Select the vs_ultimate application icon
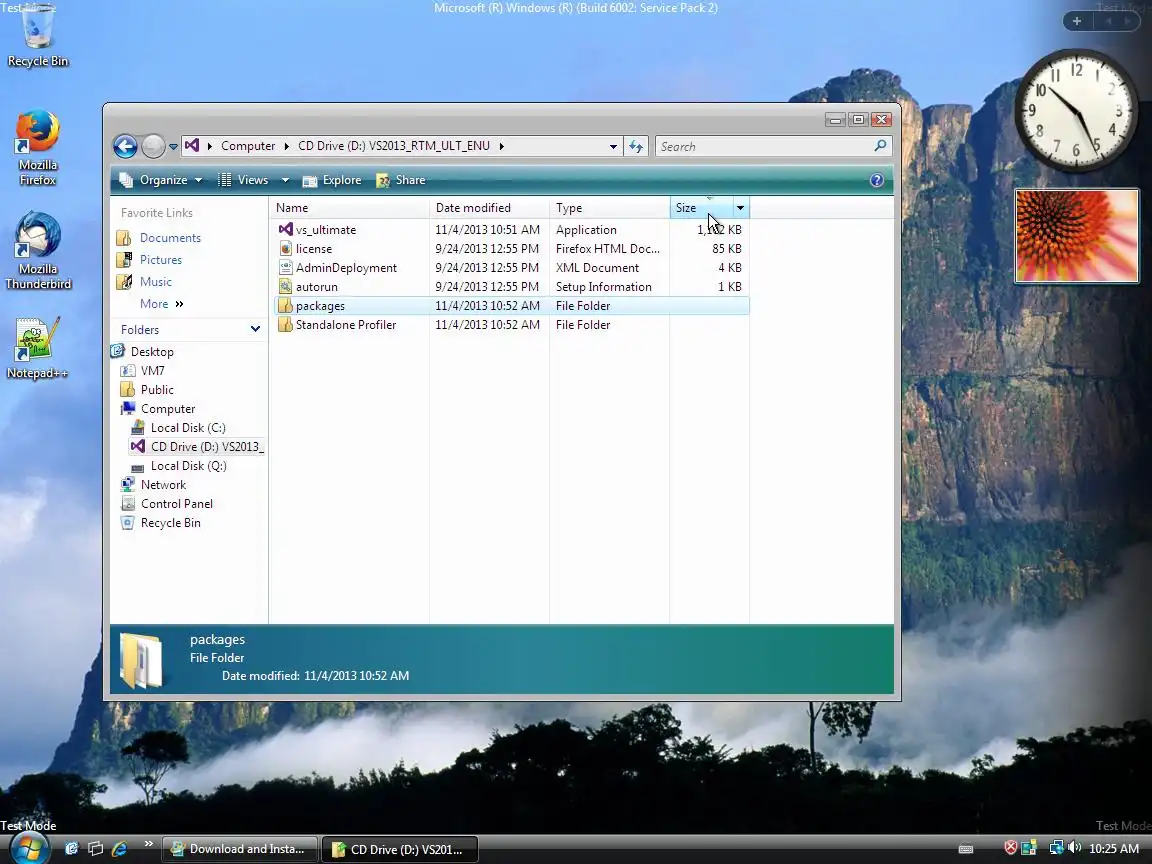Screen dimensions: 1152x864 coord(286,229)
